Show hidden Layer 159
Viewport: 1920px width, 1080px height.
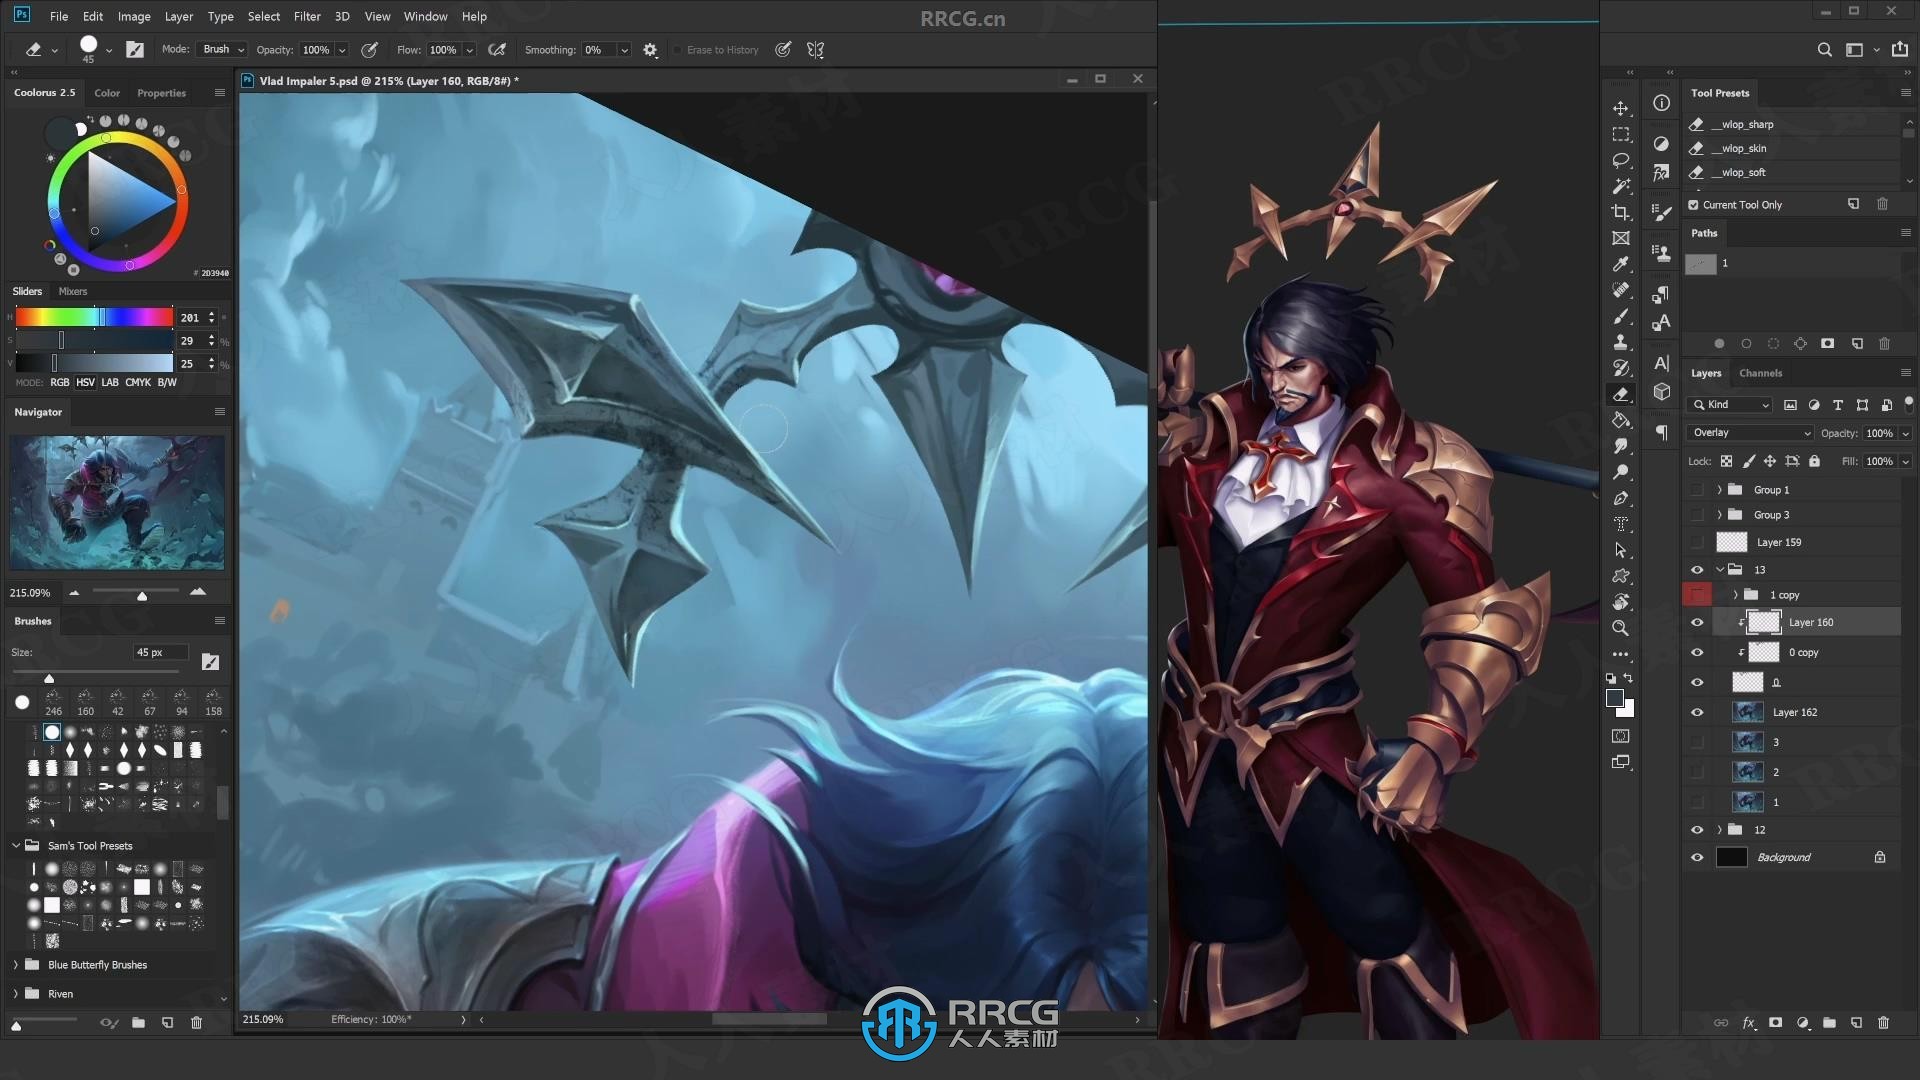[x=1697, y=542]
